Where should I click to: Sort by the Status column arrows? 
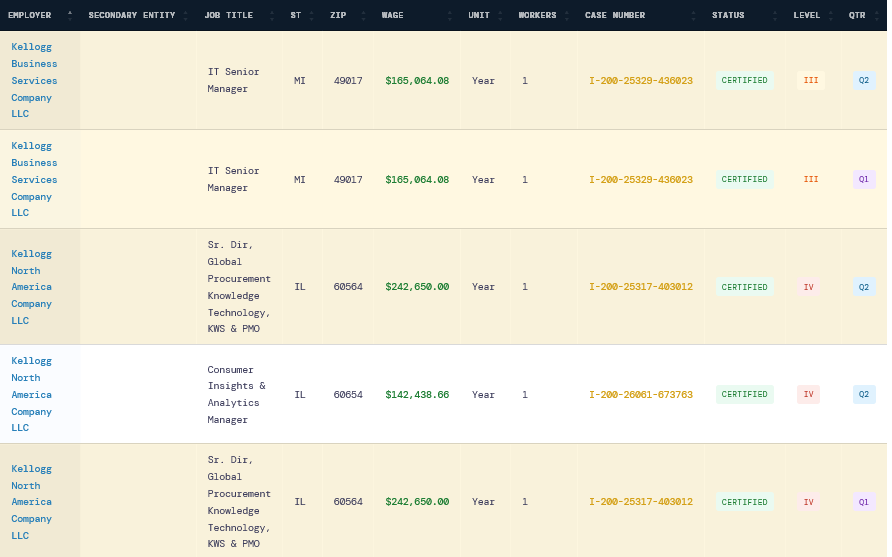pos(775,15)
